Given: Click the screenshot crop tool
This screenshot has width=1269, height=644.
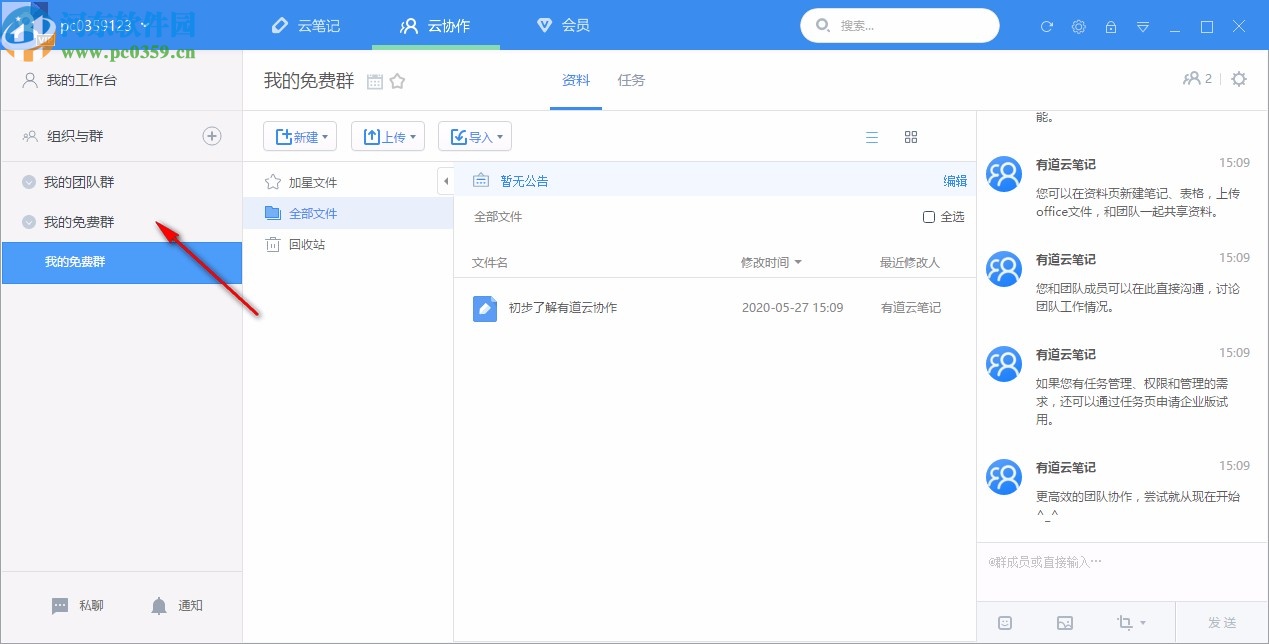Looking at the screenshot, I should coord(1125,623).
